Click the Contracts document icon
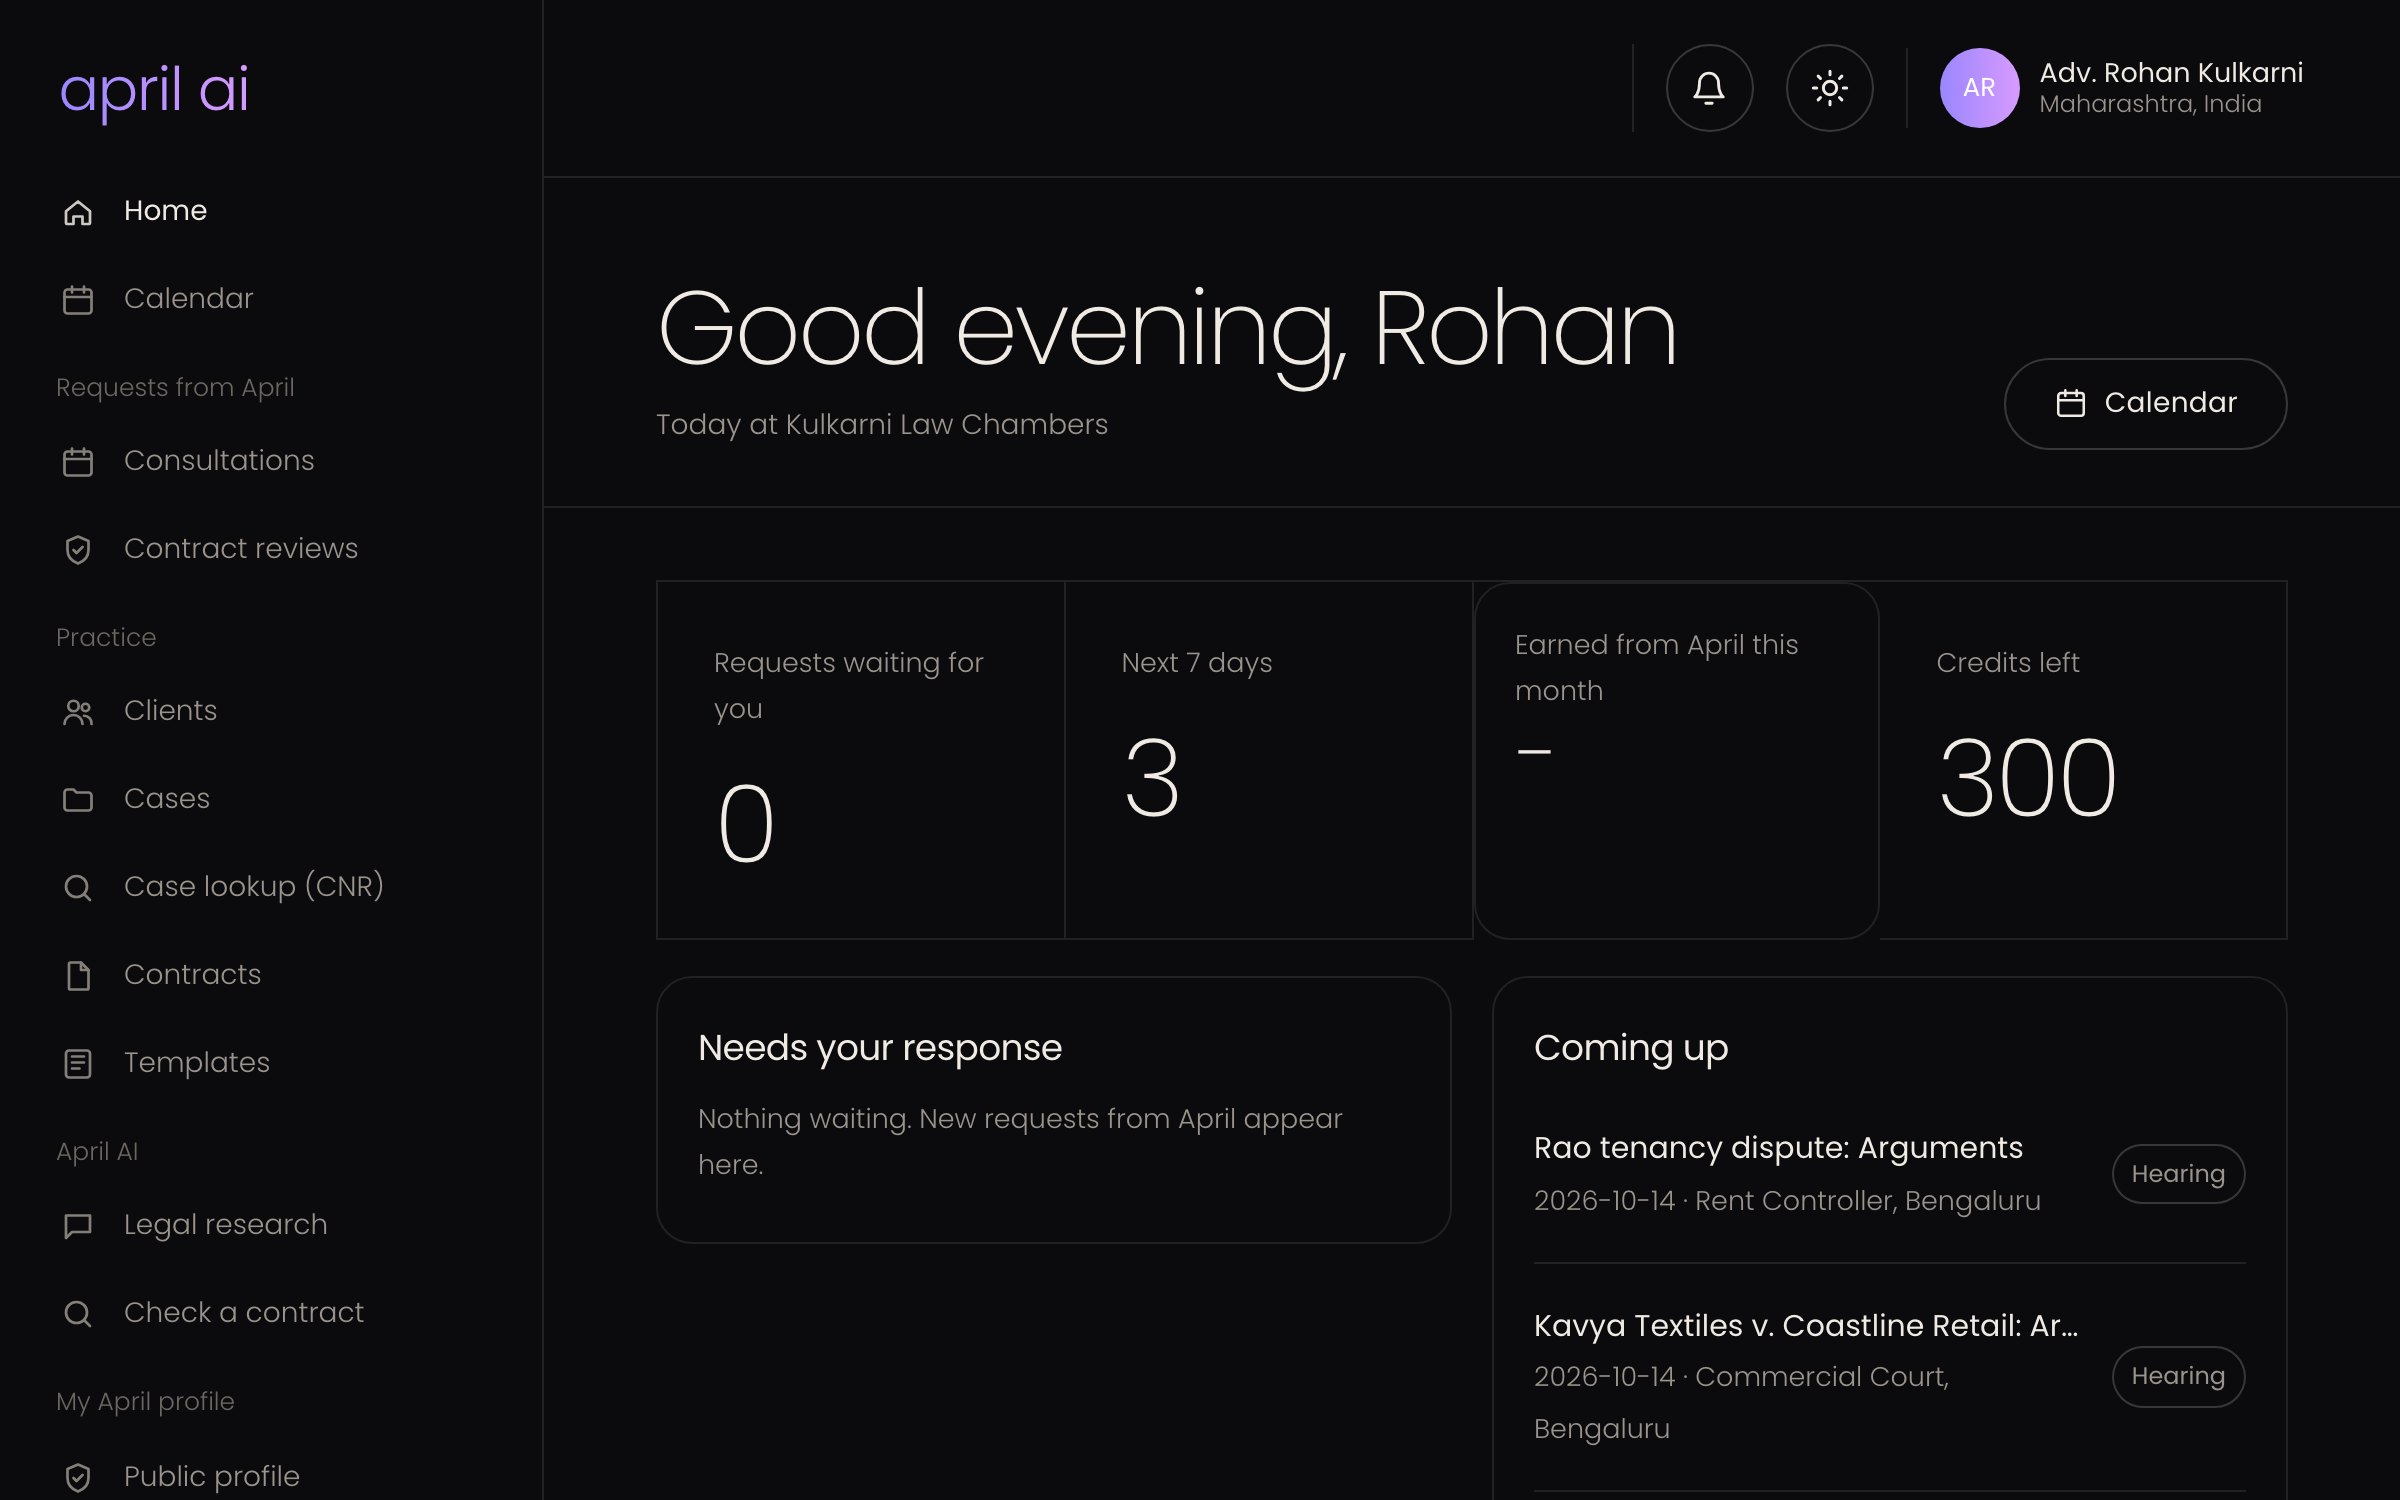This screenshot has width=2400, height=1500. [x=78, y=976]
